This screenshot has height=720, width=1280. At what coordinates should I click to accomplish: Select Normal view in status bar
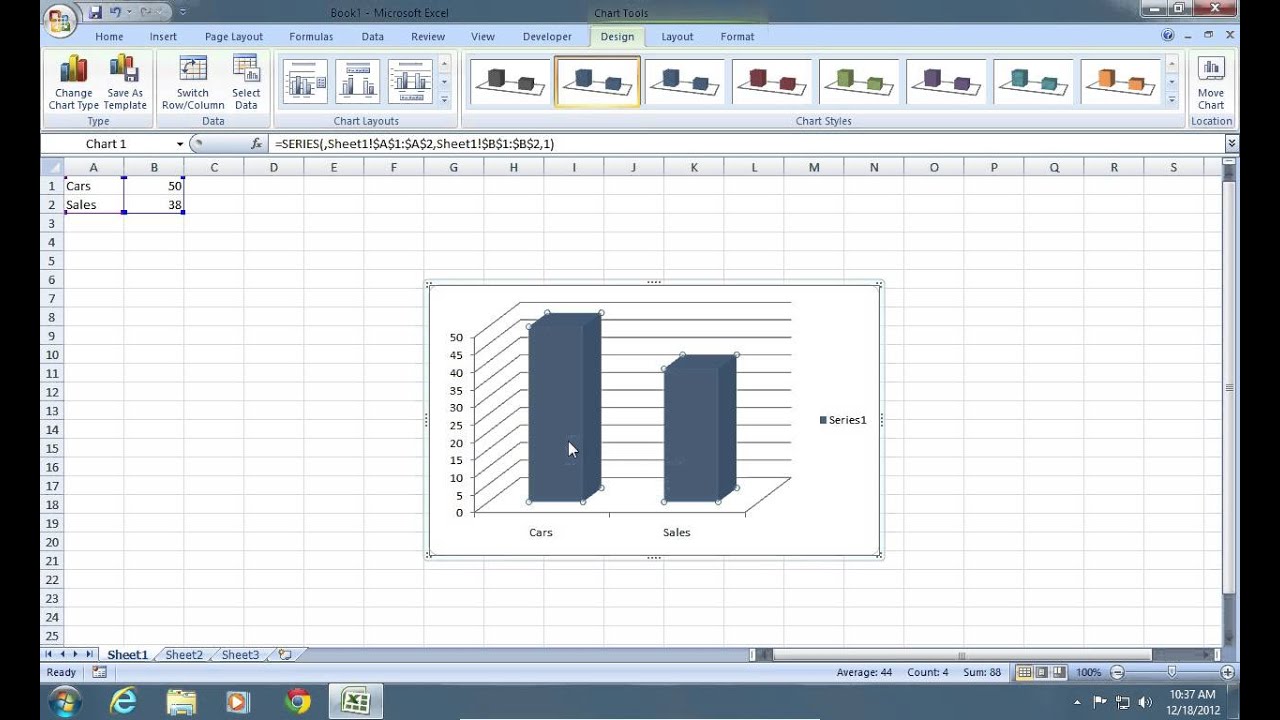1024,672
